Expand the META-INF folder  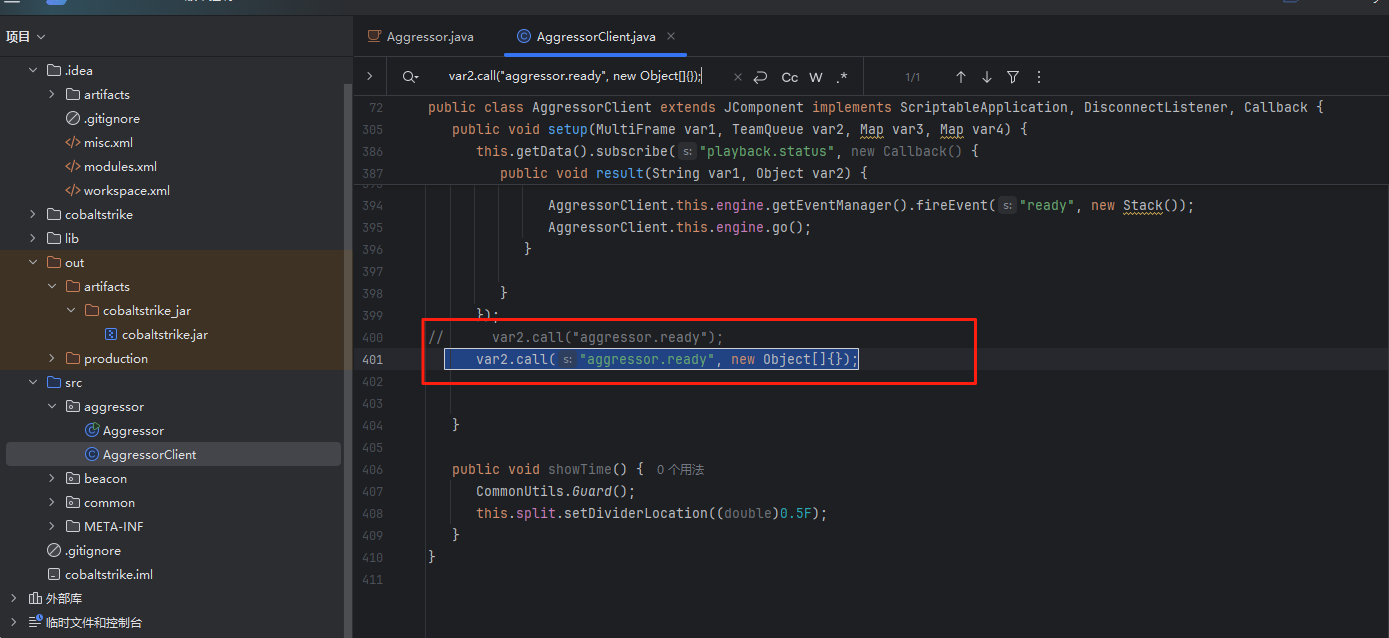pyautogui.click(x=52, y=526)
